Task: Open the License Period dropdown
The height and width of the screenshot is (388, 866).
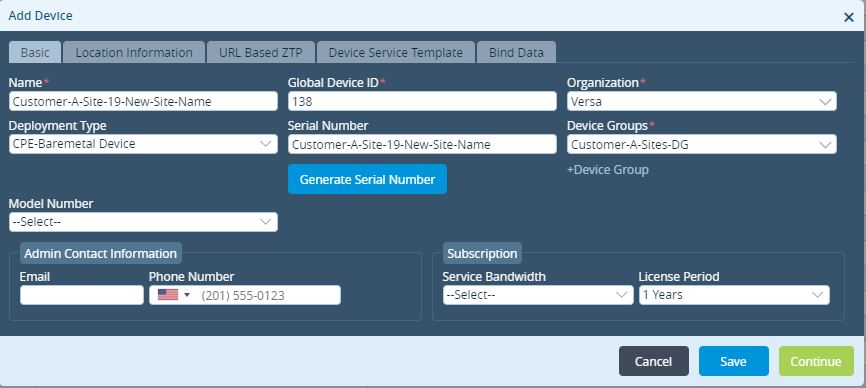Action: click(734, 295)
